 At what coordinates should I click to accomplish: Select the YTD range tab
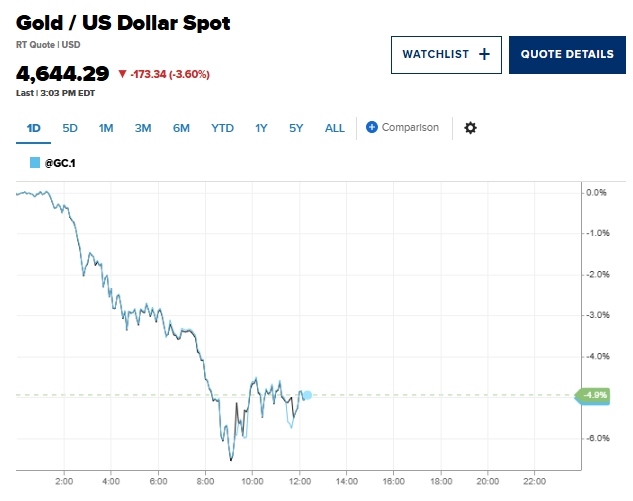[222, 128]
